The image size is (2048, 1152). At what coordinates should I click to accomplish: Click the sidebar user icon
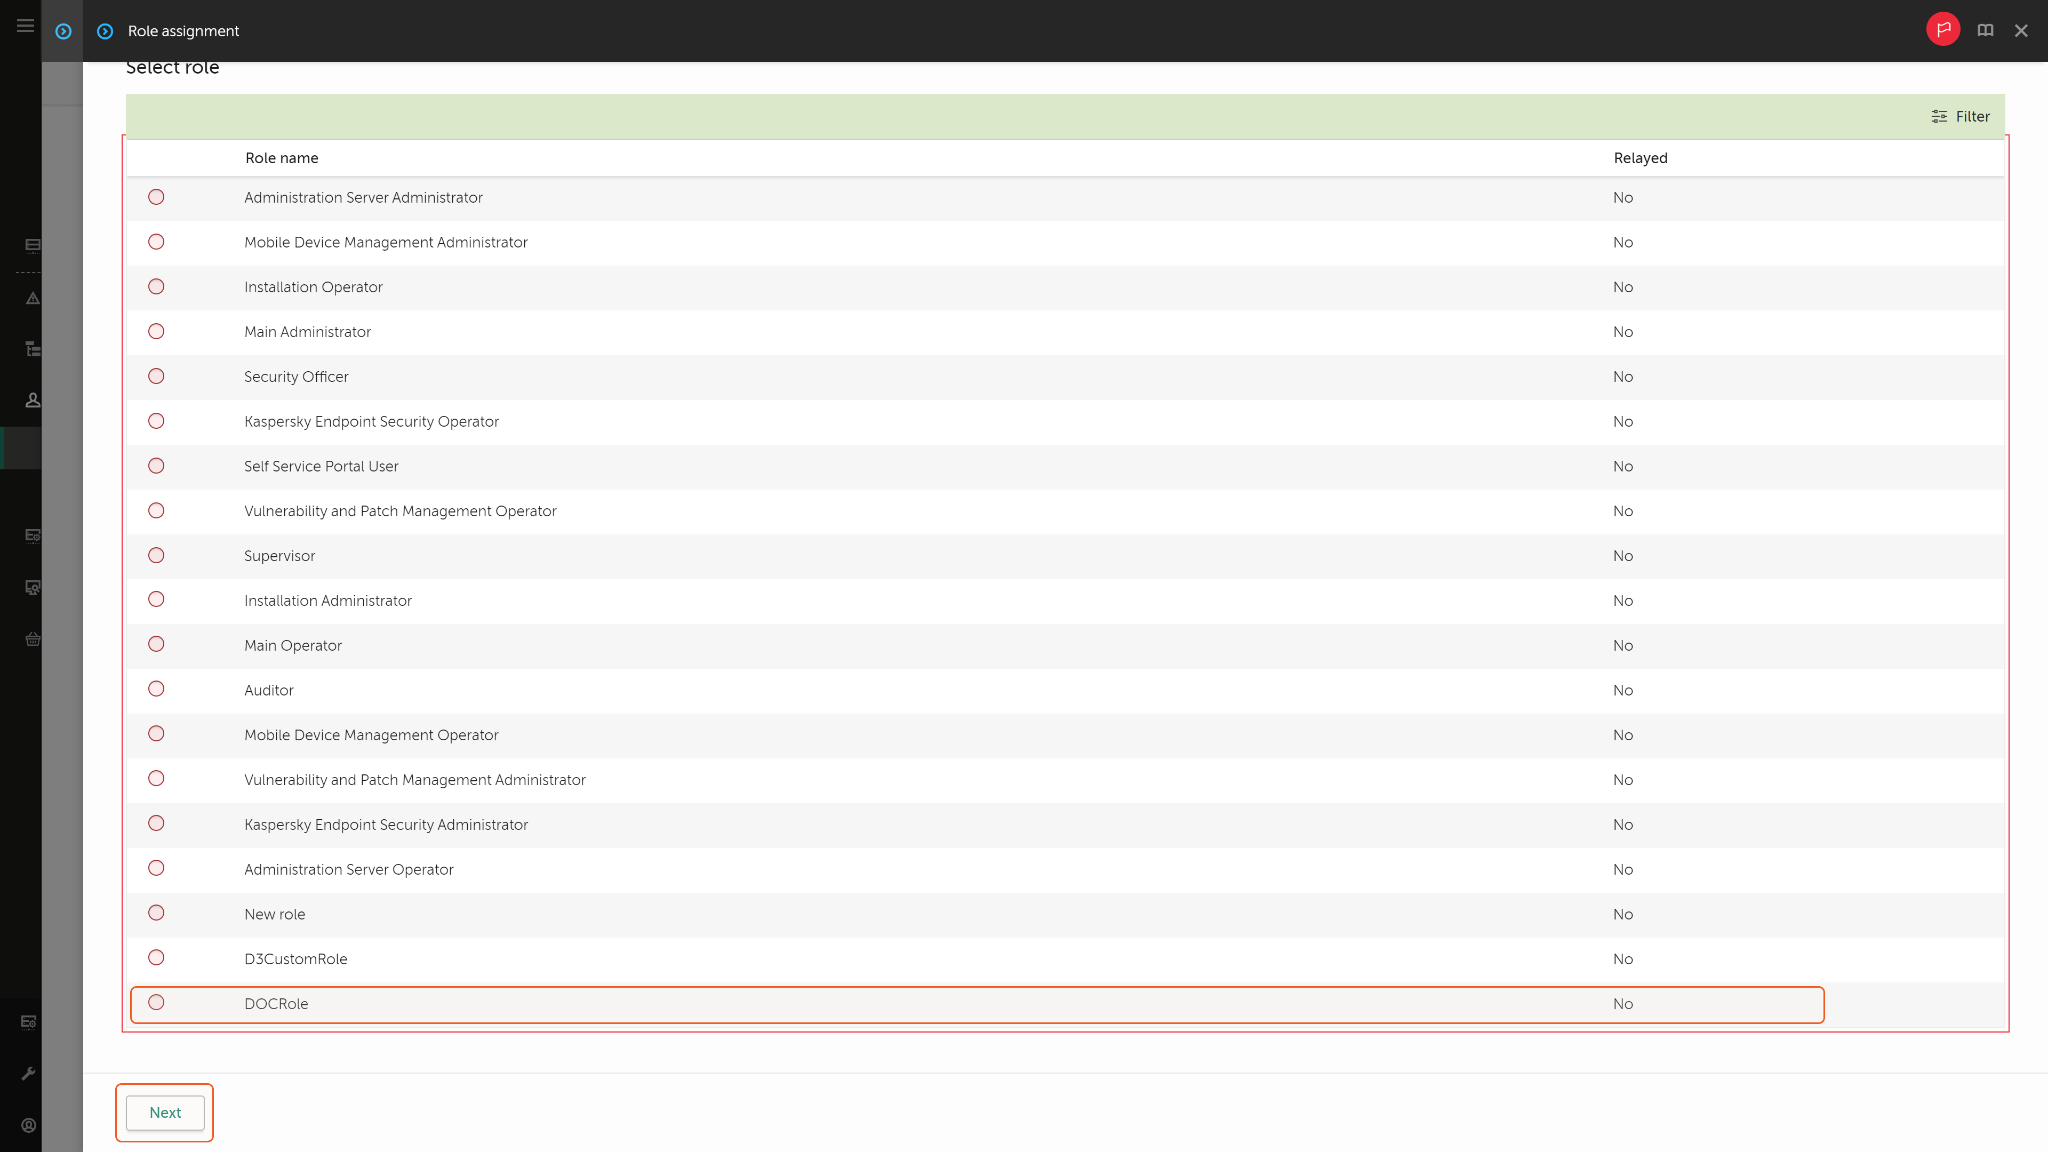tap(32, 400)
